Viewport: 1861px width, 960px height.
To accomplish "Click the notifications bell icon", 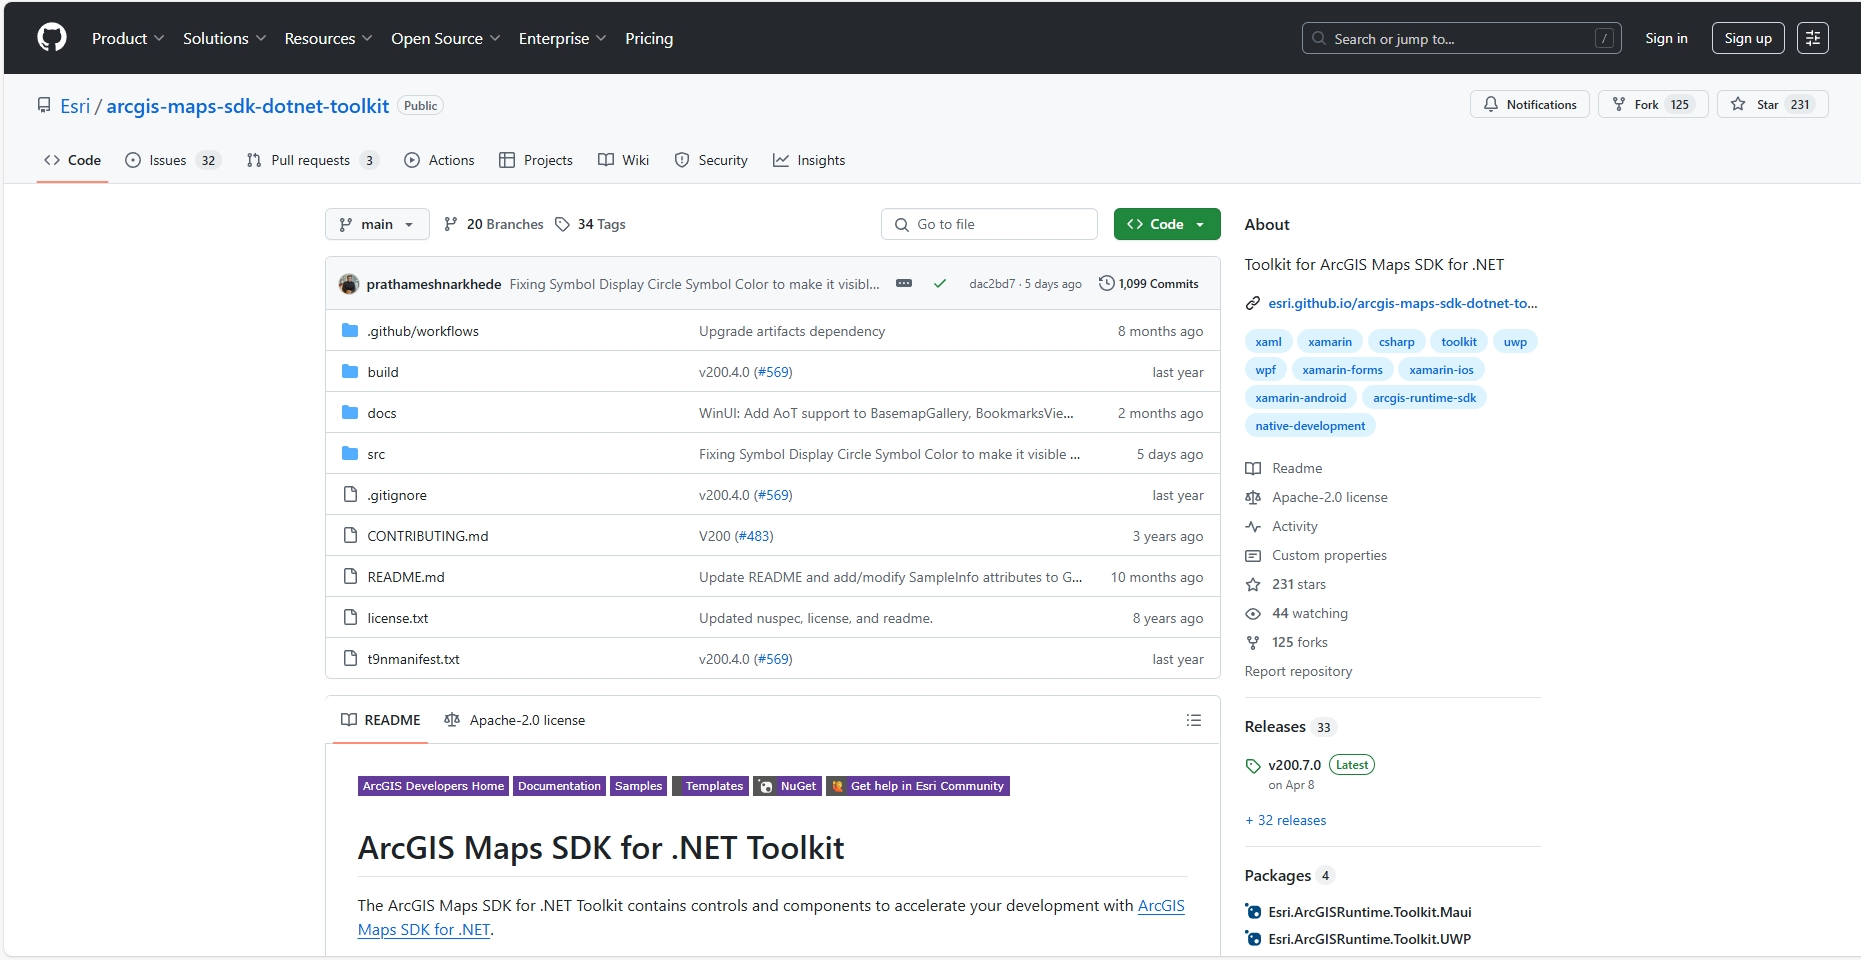I will point(1491,104).
